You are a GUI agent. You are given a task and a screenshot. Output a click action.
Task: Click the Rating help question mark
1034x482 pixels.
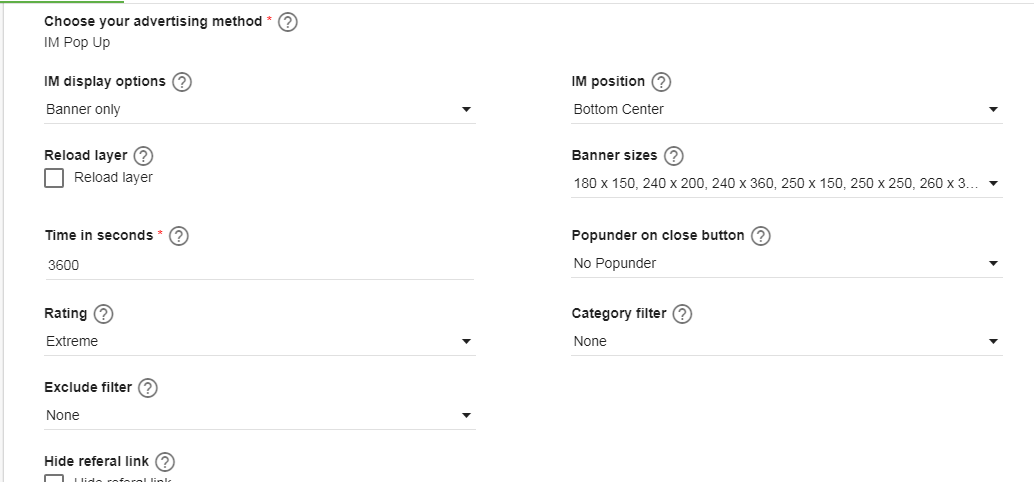pos(103,314)
